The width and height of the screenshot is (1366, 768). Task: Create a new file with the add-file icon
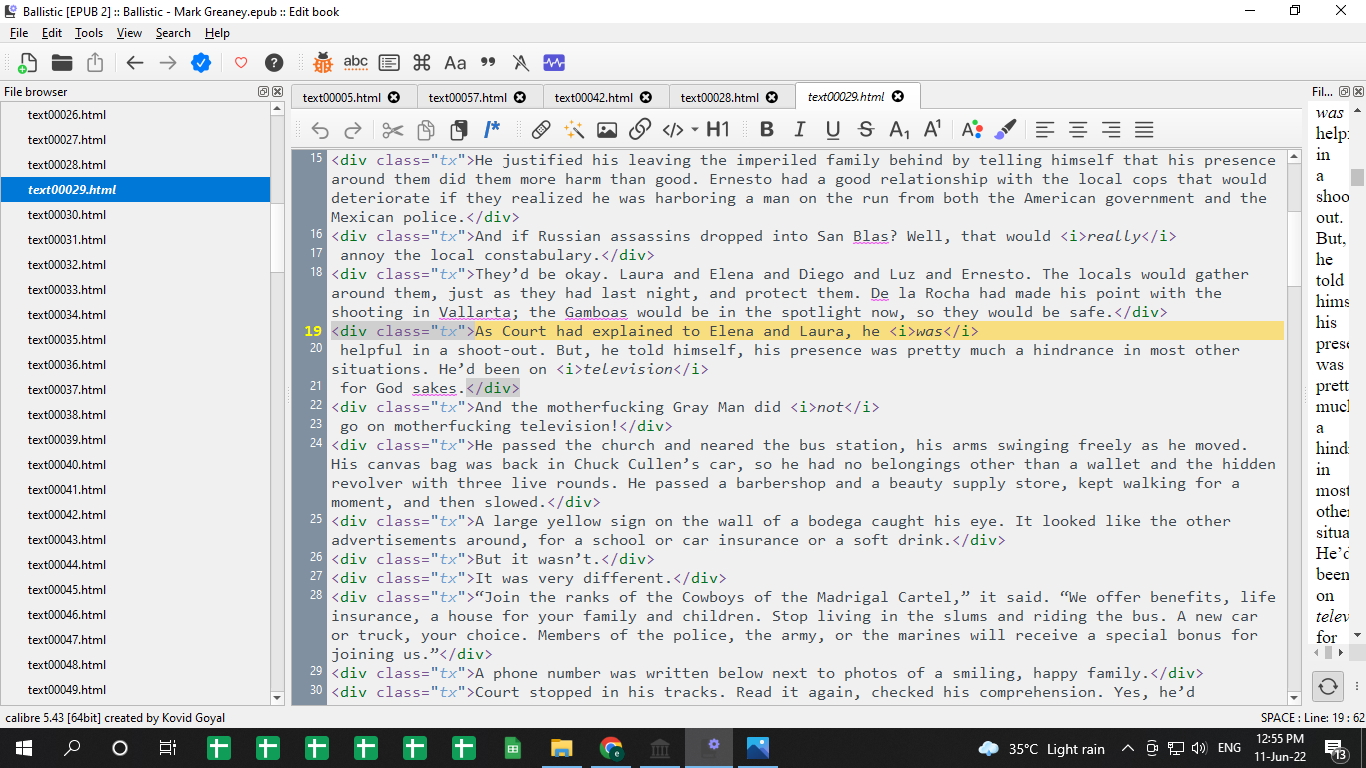(x=27, y=63)
